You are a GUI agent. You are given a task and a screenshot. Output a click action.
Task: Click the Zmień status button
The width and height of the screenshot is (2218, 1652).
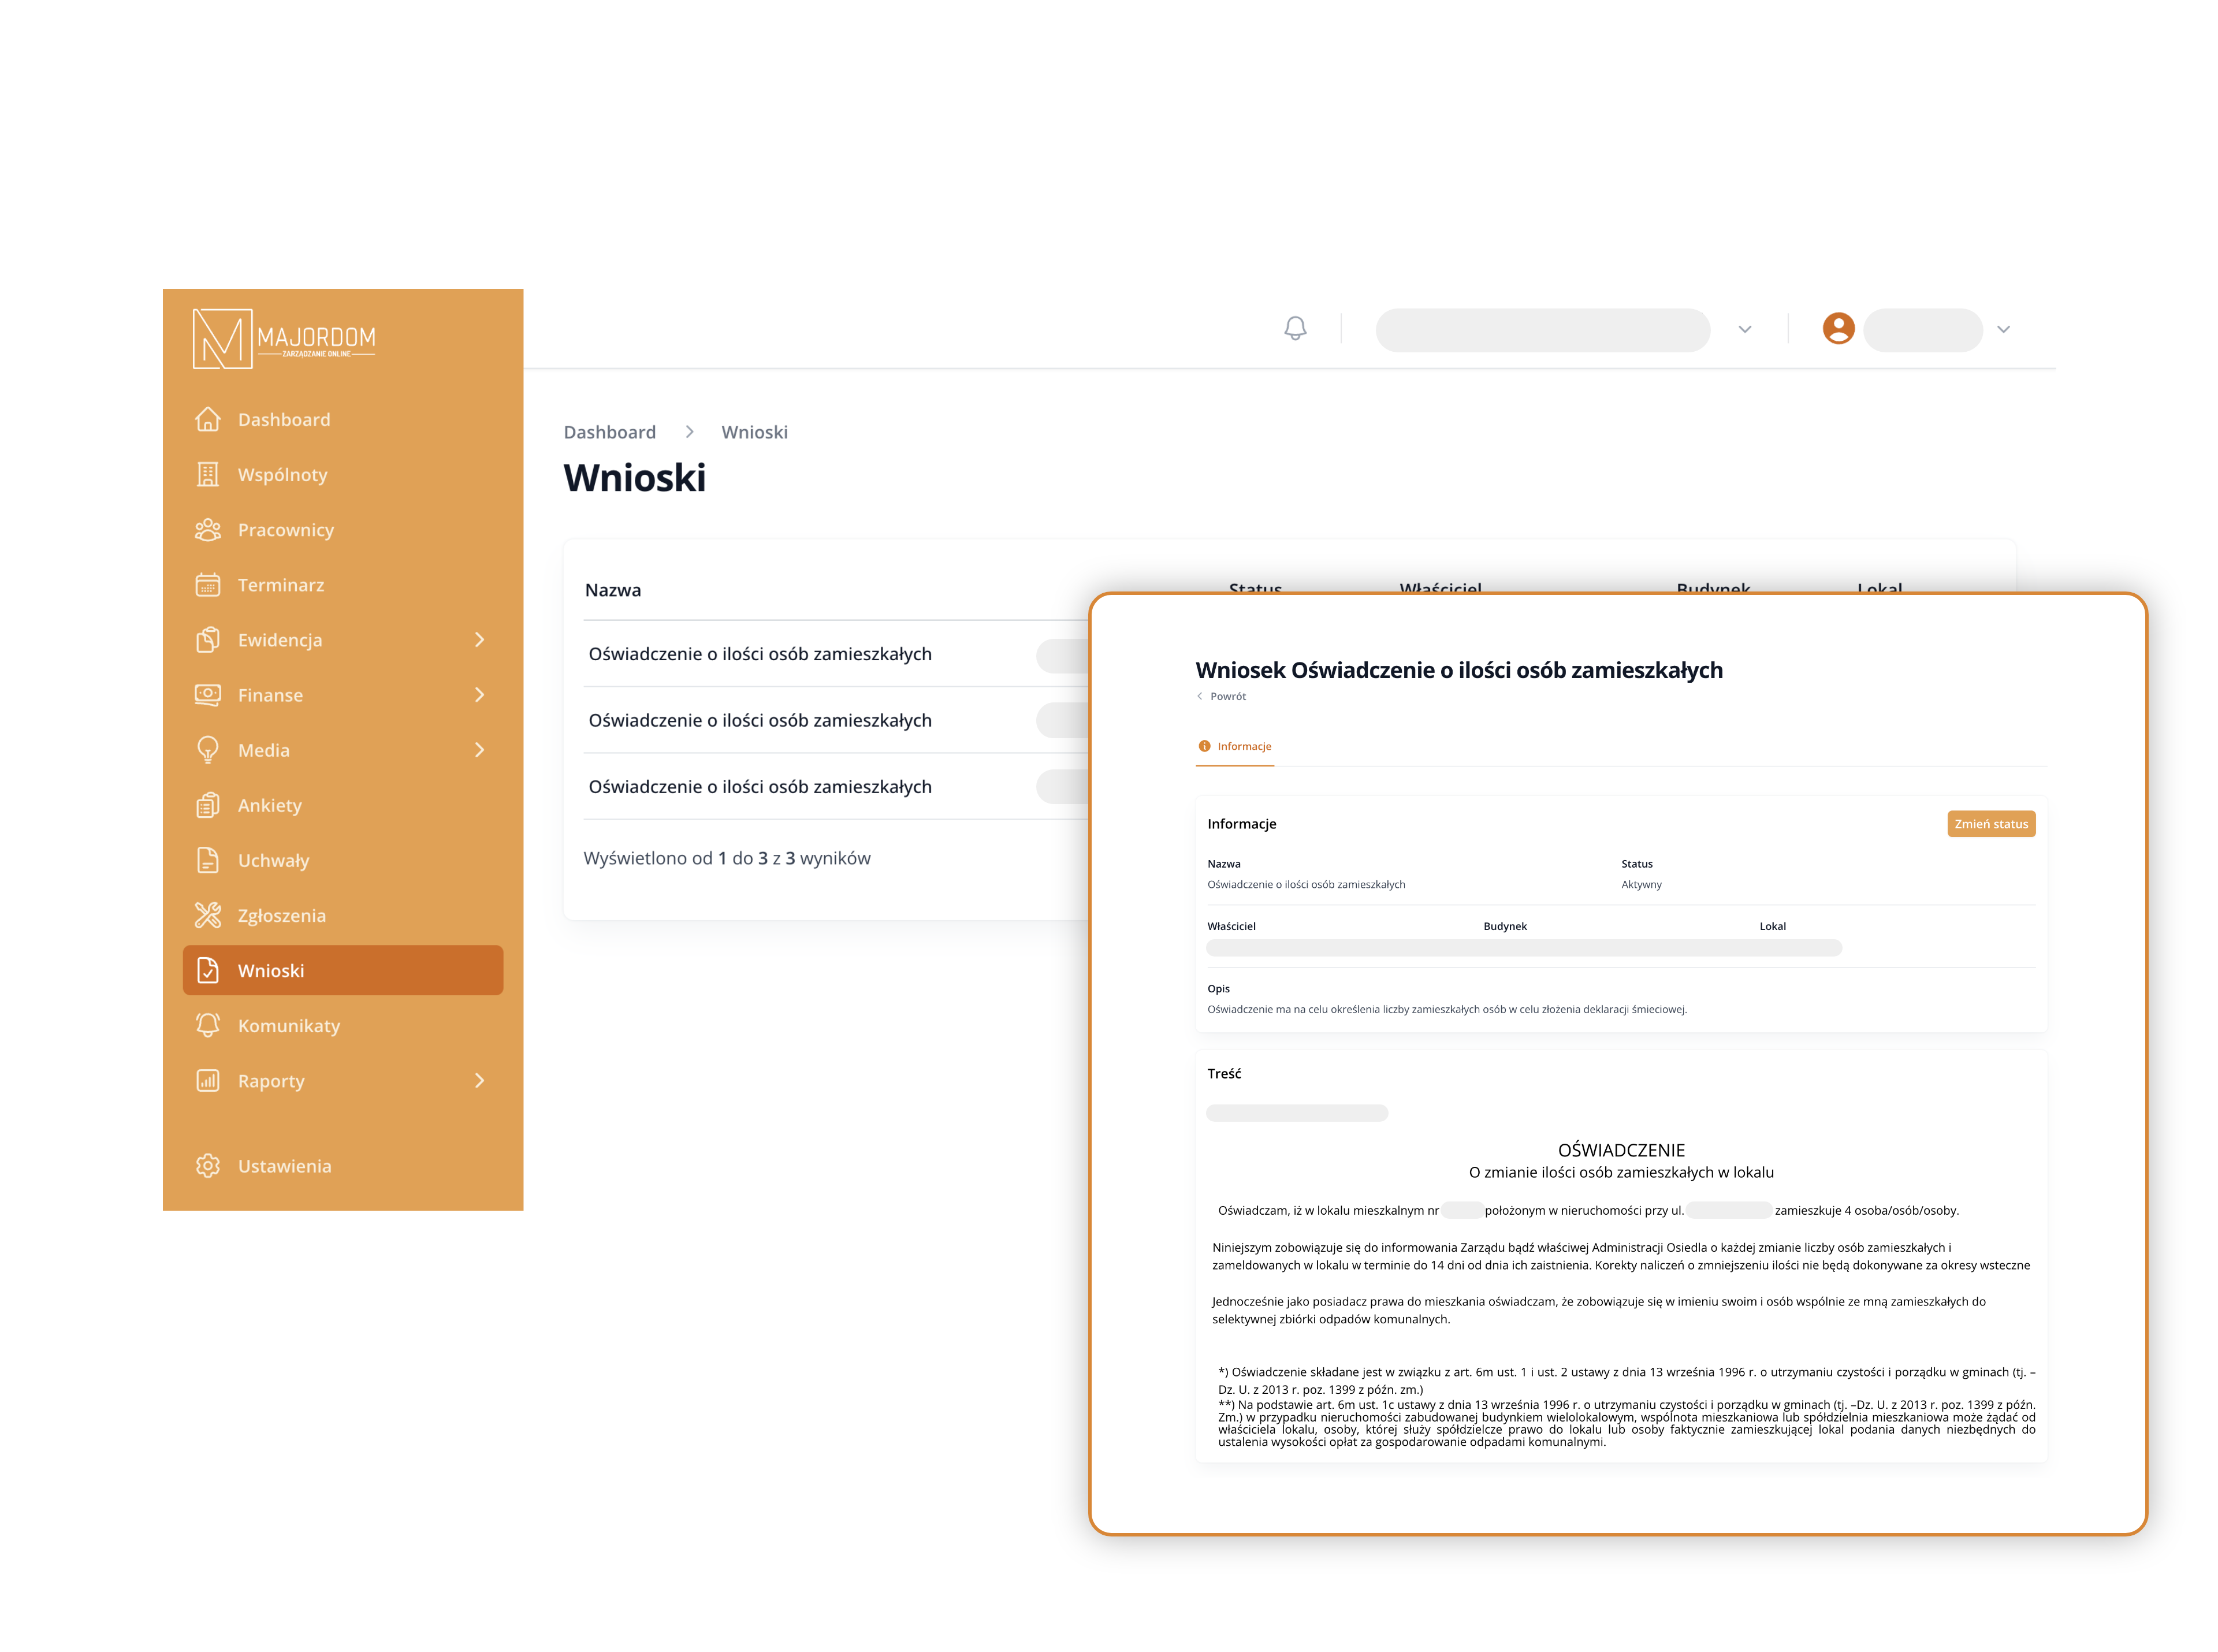click(x=1990, y=823)
